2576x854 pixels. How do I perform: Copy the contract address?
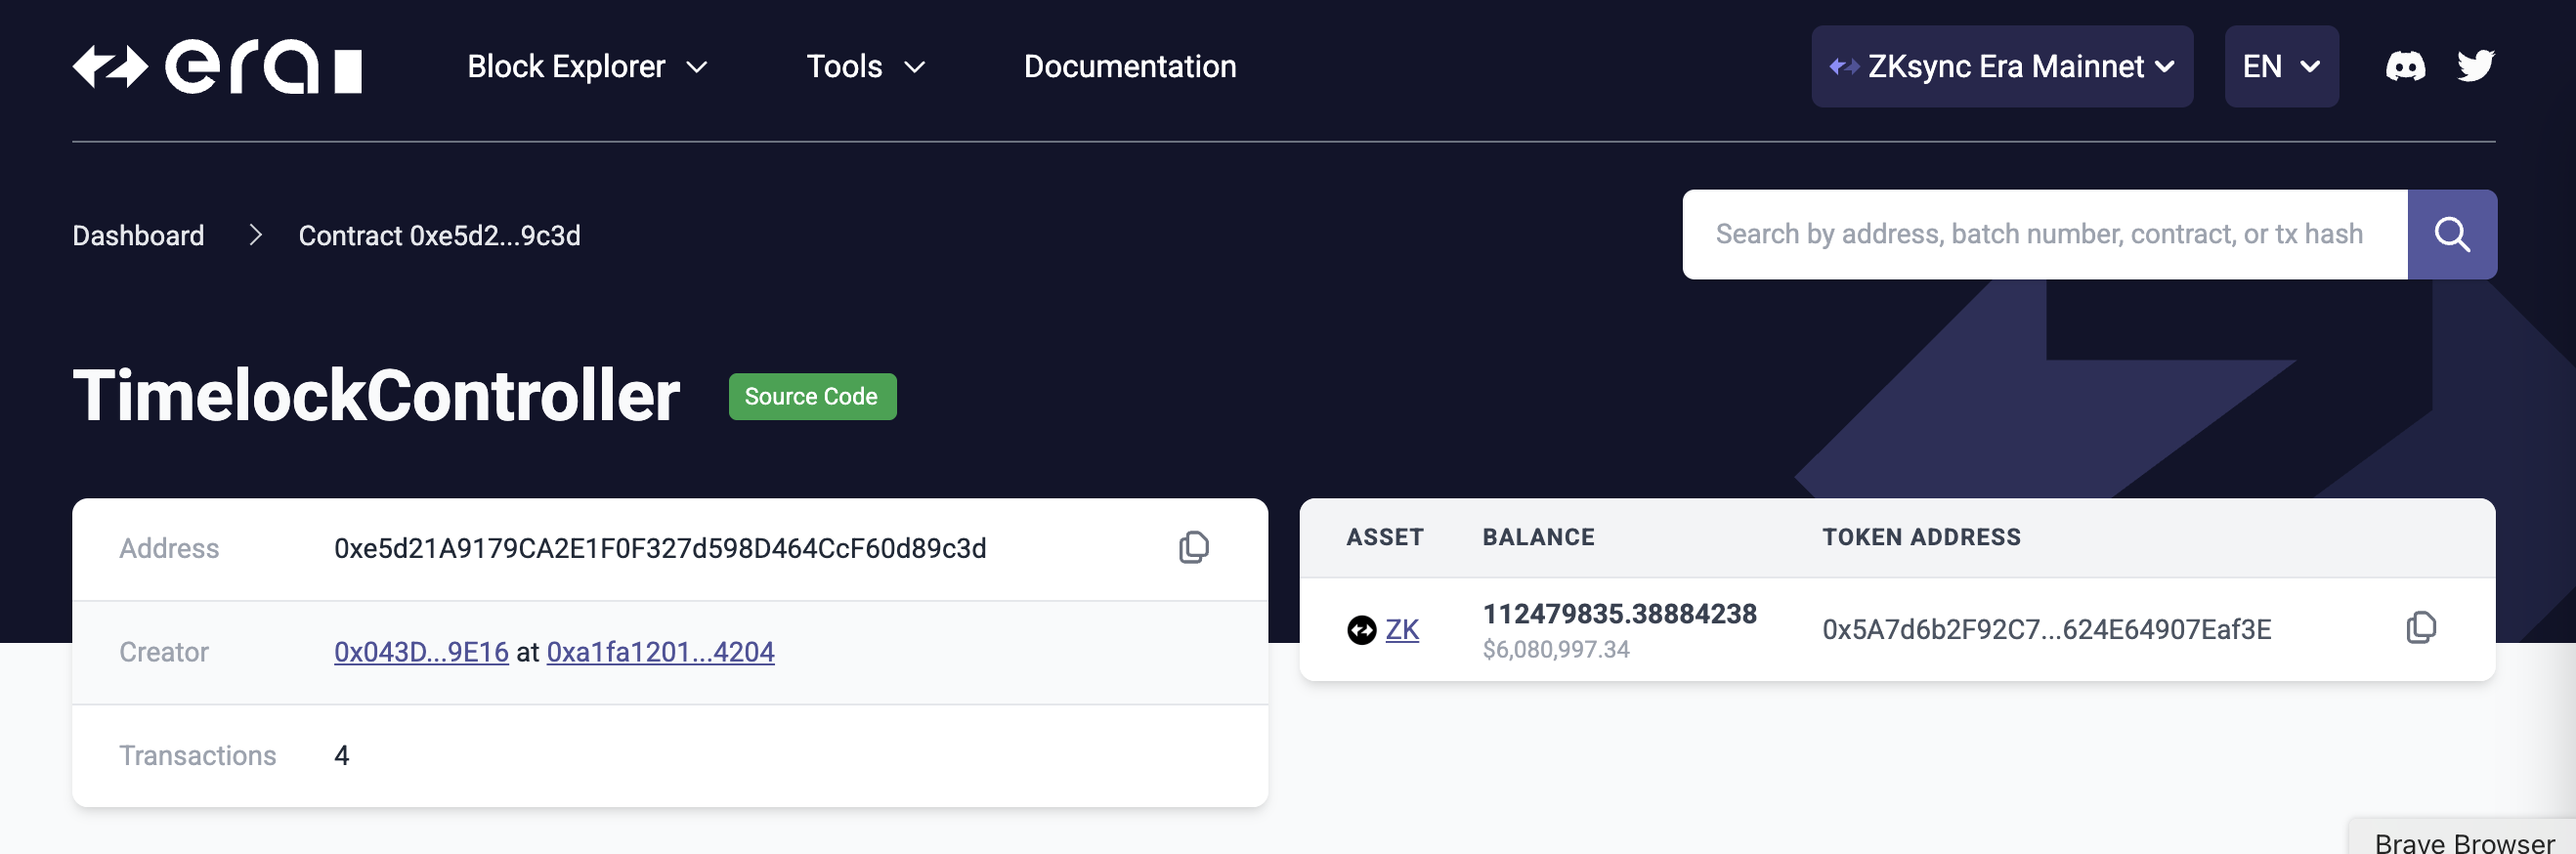click(x=1193, y=548)
